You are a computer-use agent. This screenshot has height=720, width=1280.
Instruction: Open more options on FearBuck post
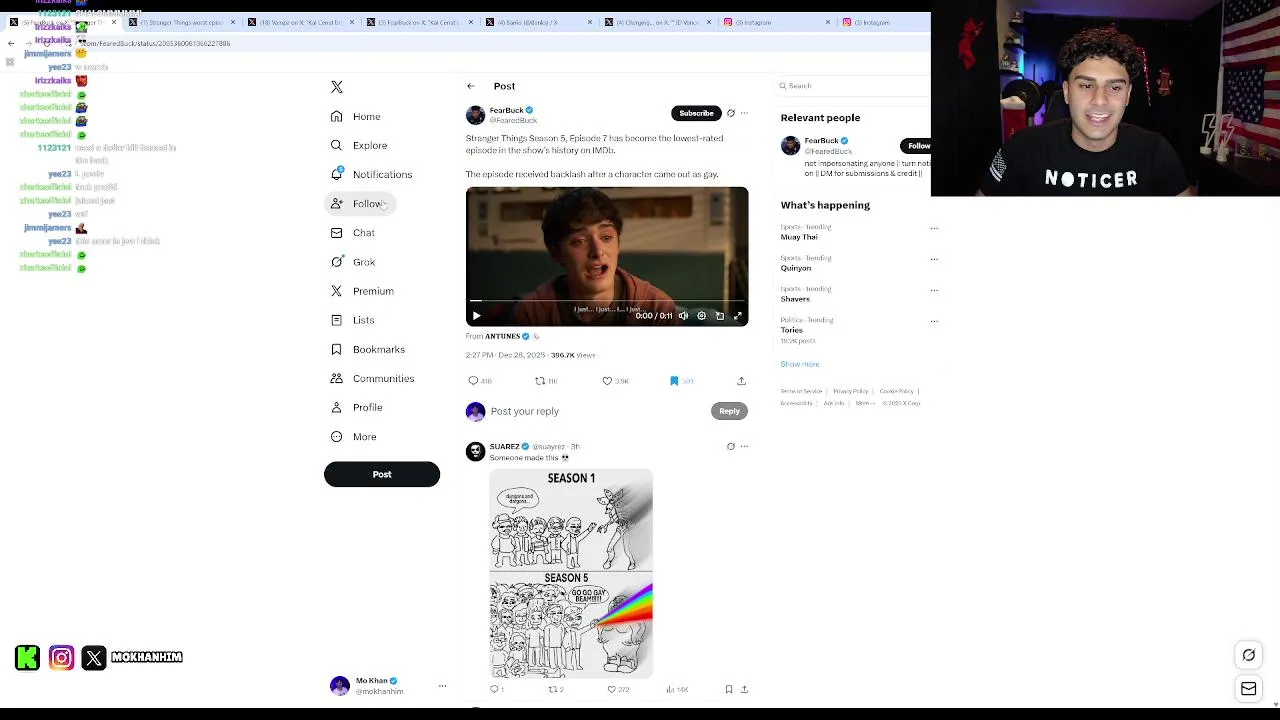pyautogui.click(x=744, y=113)
